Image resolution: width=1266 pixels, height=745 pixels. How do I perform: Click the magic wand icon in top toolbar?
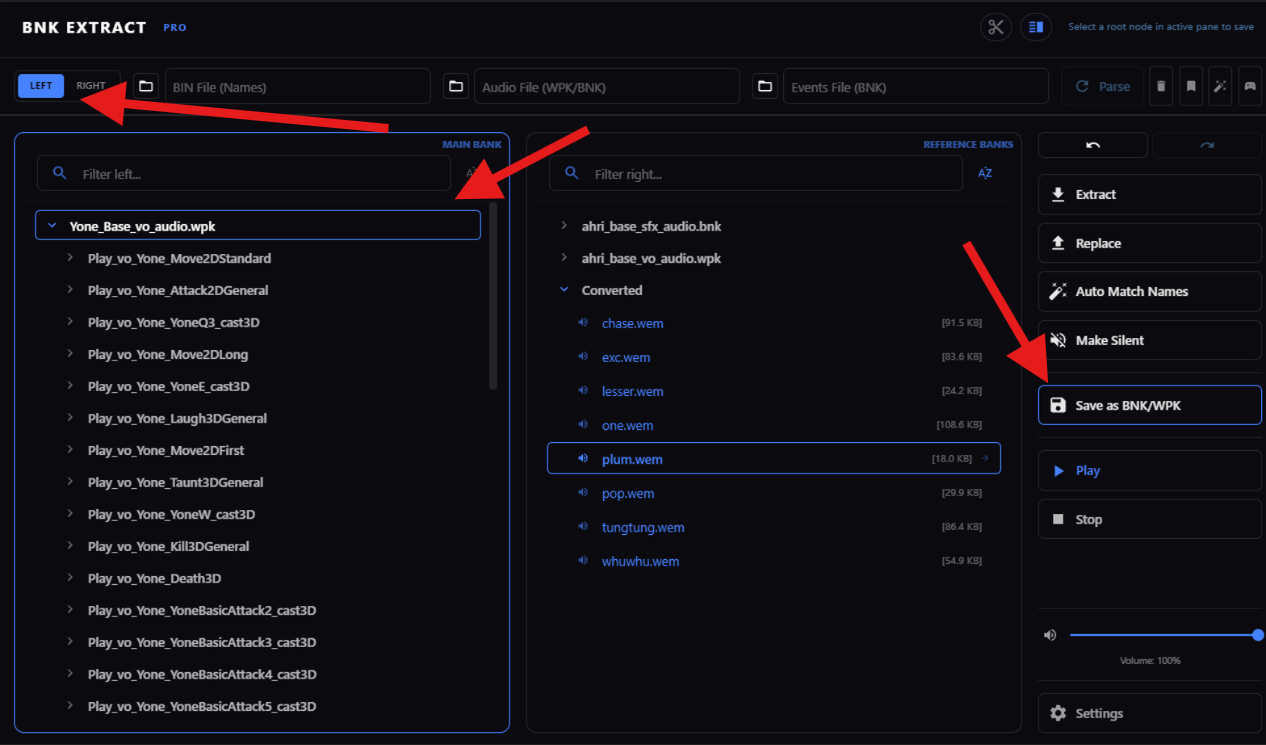point(1220,87)
